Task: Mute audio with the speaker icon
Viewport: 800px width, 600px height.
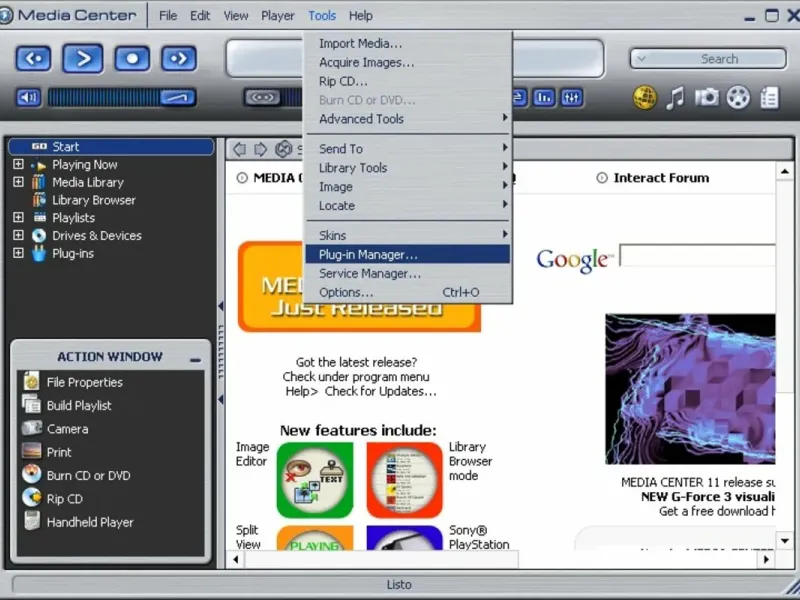Action: coord(29,97)
